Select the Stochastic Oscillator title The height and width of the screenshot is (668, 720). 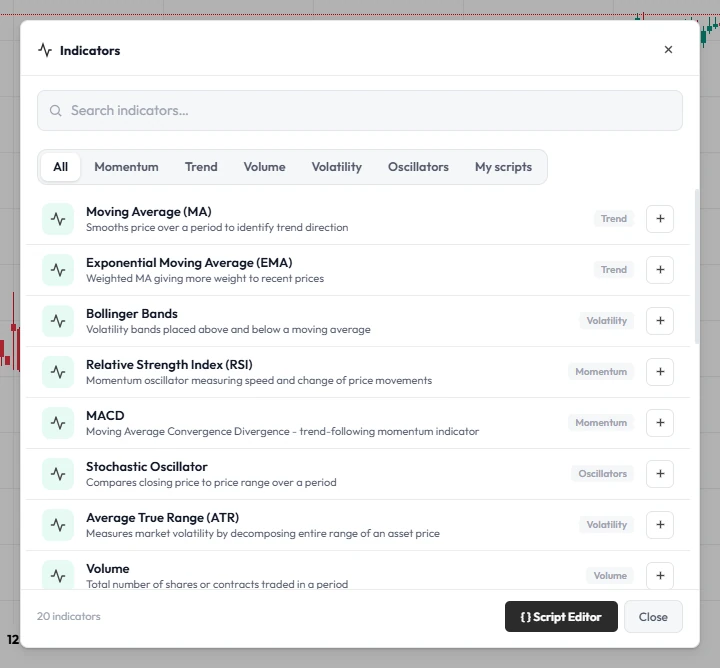(x=147, y=466)
